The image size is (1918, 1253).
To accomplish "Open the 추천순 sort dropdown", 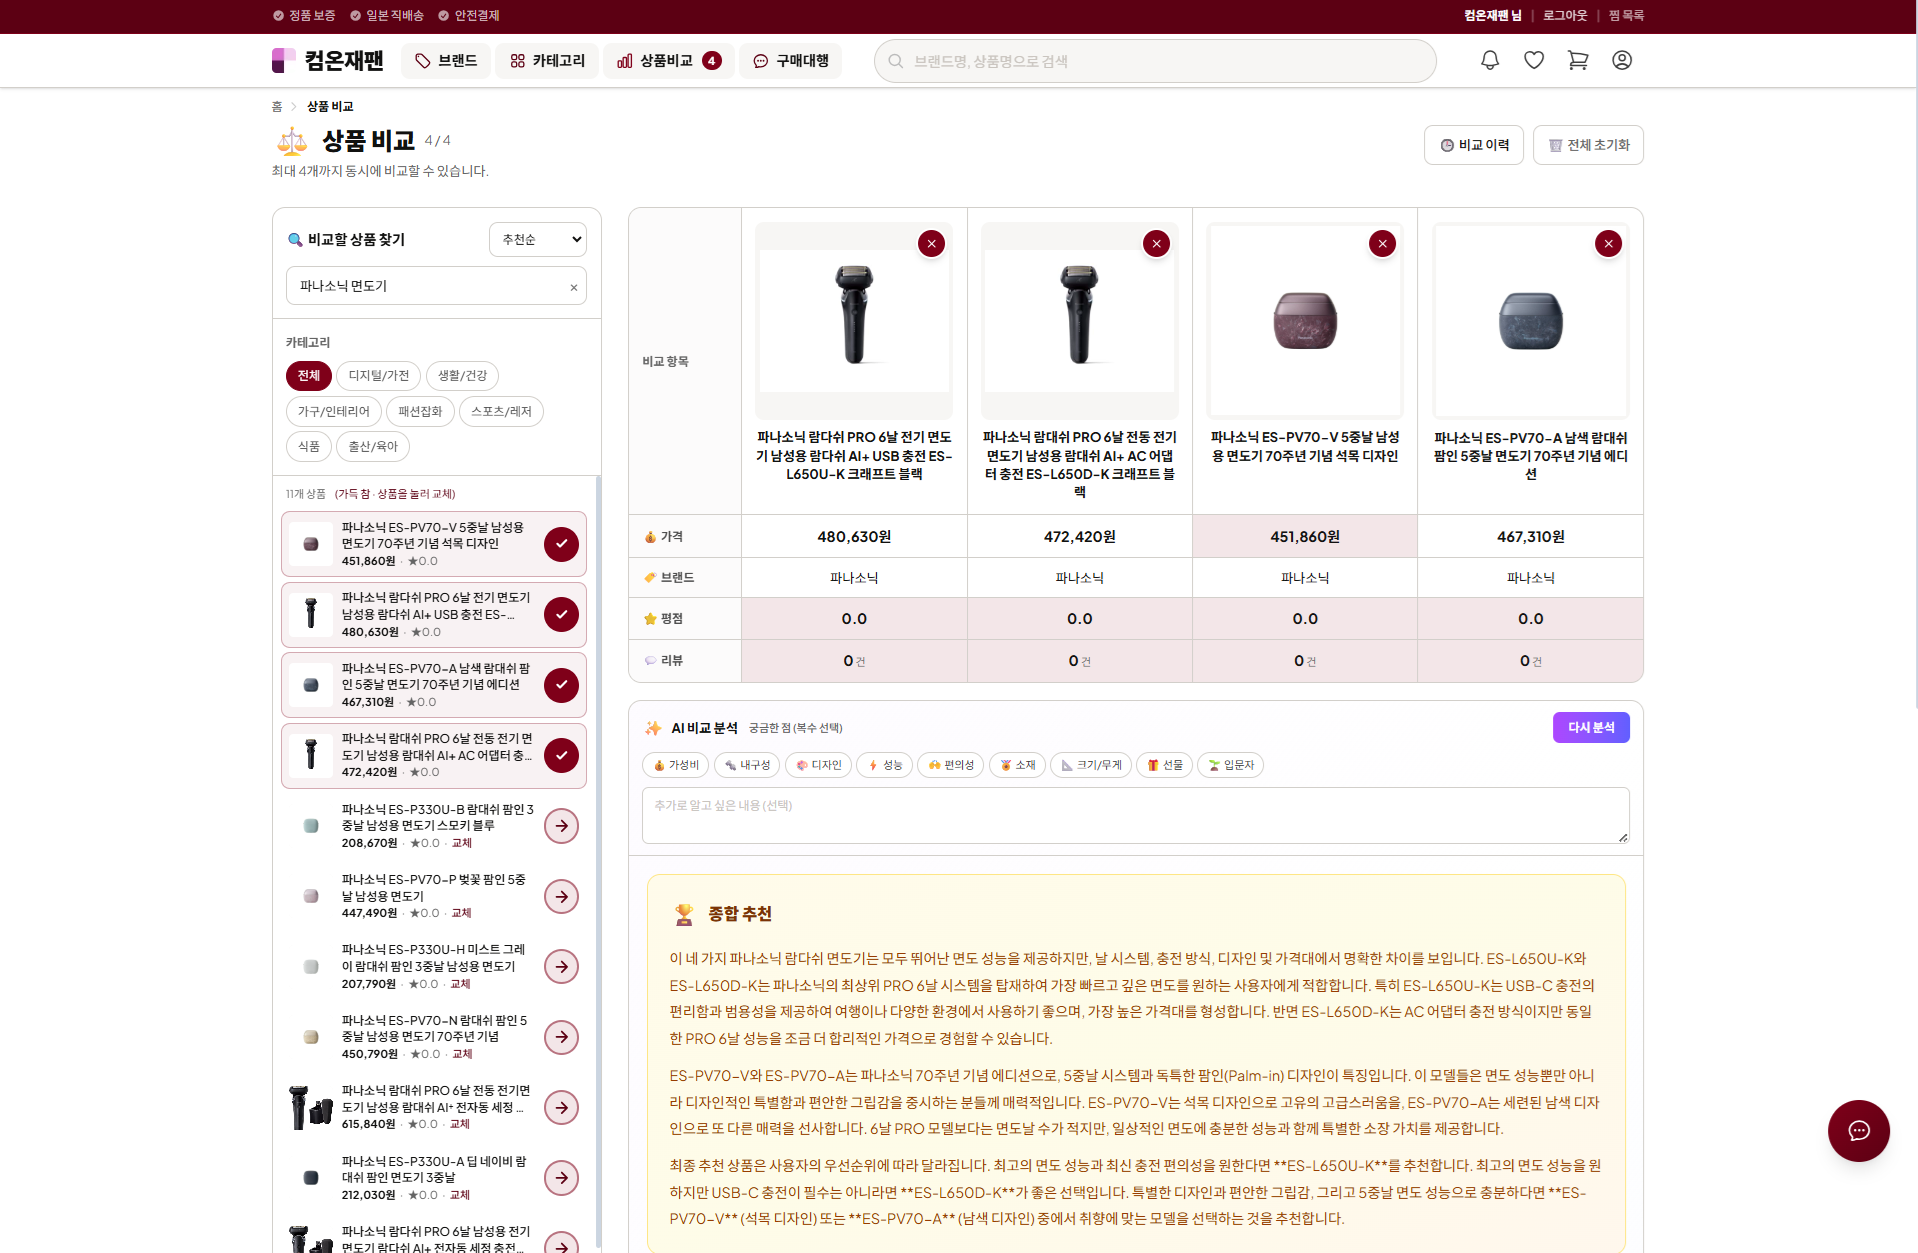I will (x=538, y=240).
